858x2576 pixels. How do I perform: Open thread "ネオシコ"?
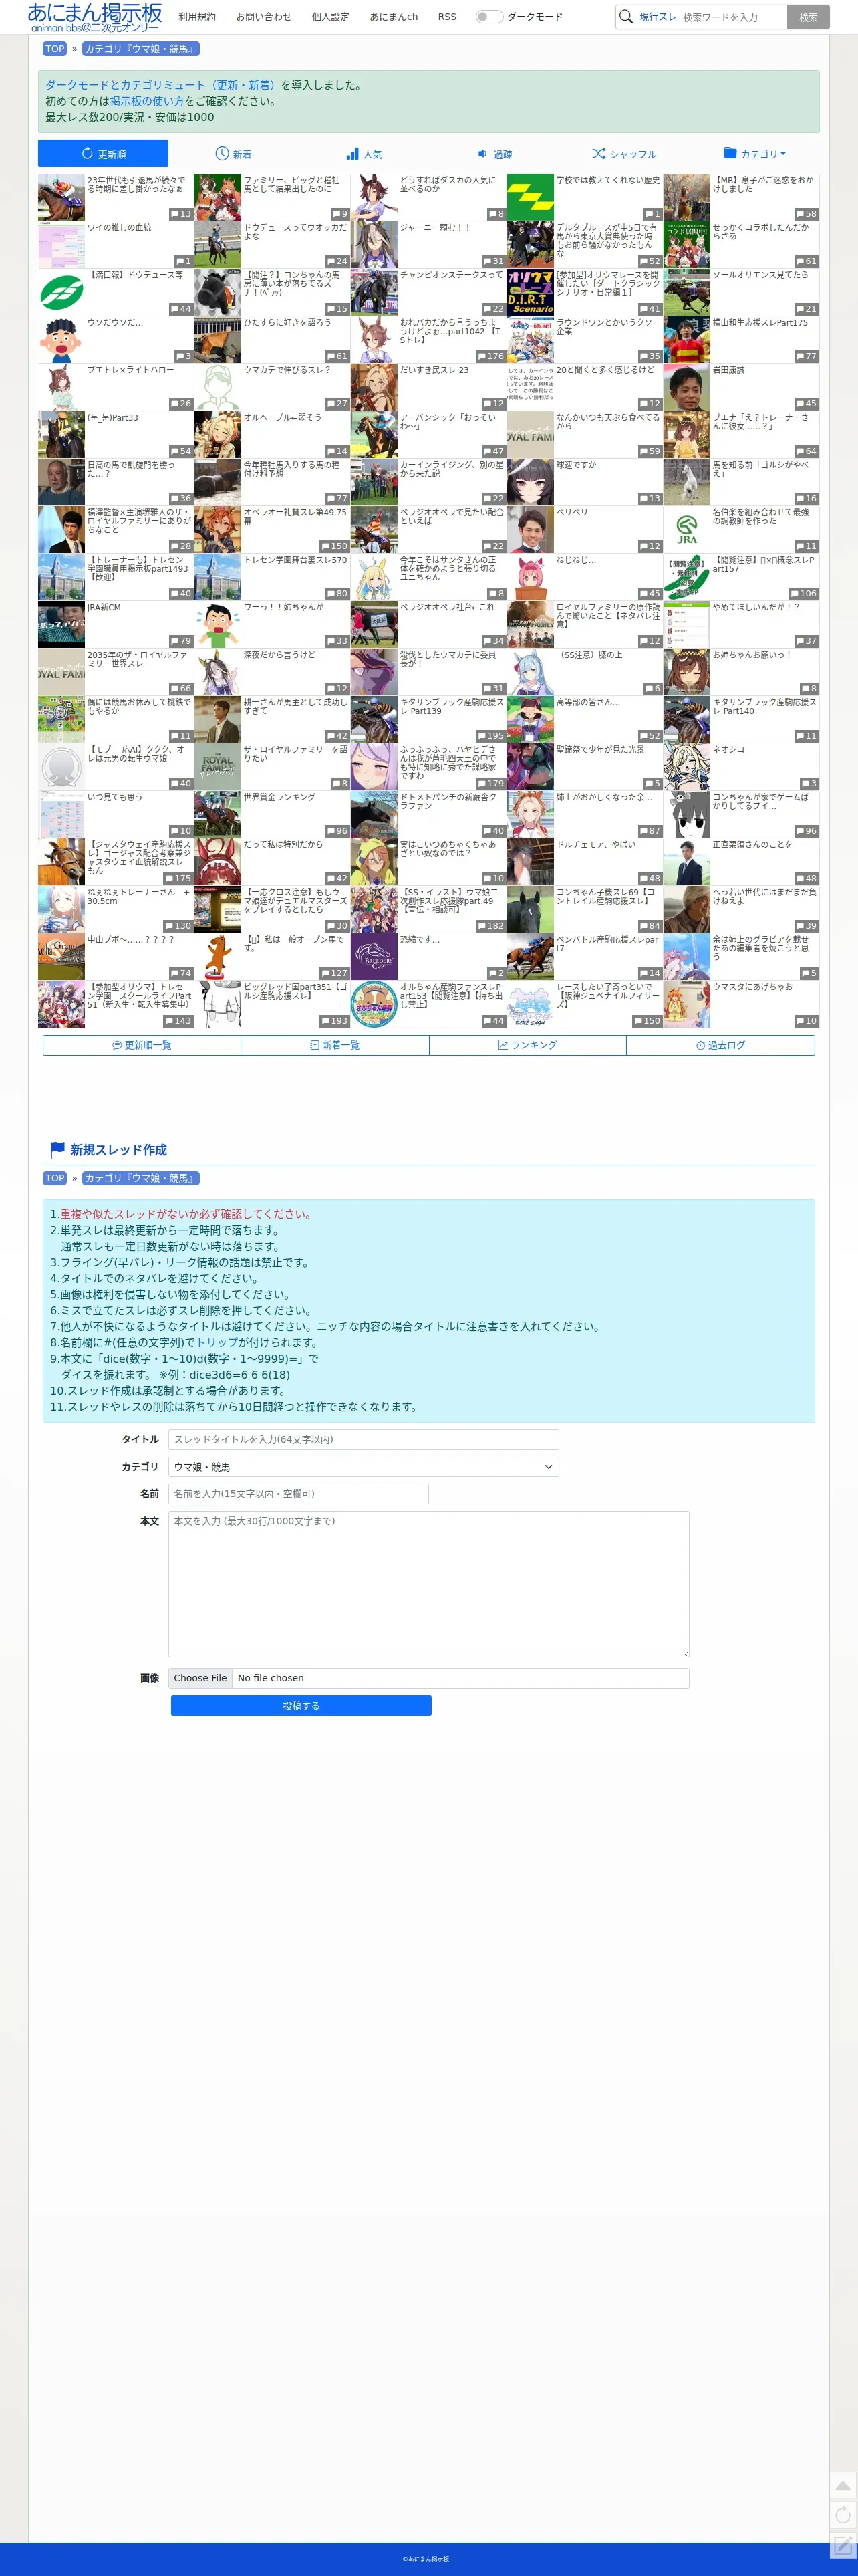pyautogui.click(x=728, y=750)
